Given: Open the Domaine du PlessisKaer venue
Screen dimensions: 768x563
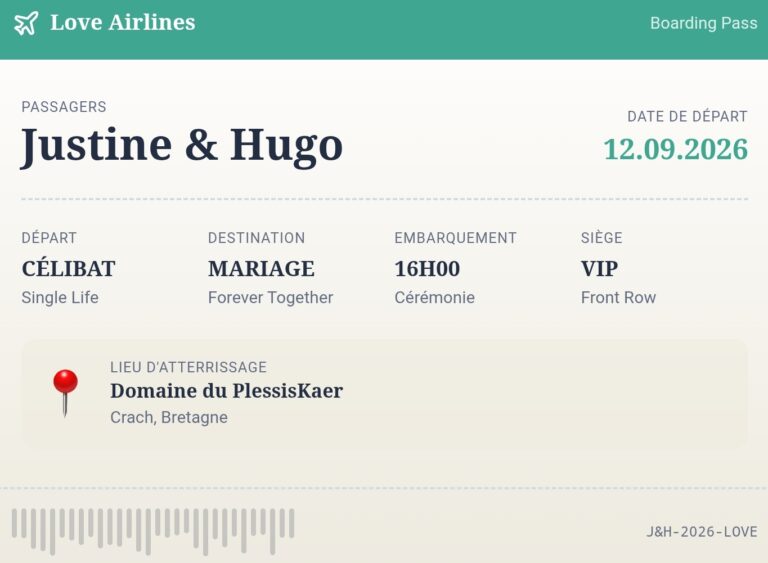Looking at the screenshot, I should 226,391.
